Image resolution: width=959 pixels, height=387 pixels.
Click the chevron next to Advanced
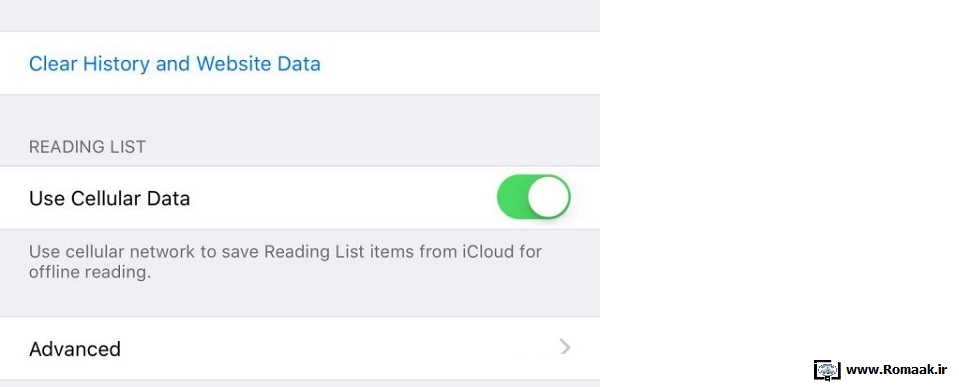pyautogui.click(x=565, y=348)
